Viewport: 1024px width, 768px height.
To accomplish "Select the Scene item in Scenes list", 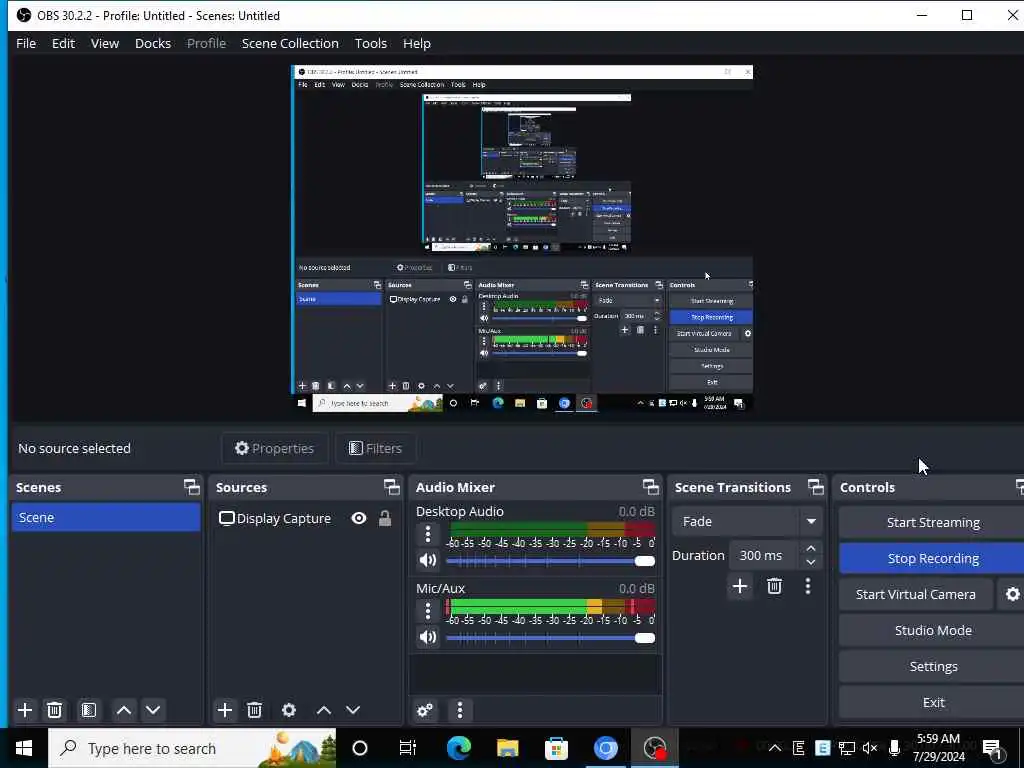I will tap(106, 517).
